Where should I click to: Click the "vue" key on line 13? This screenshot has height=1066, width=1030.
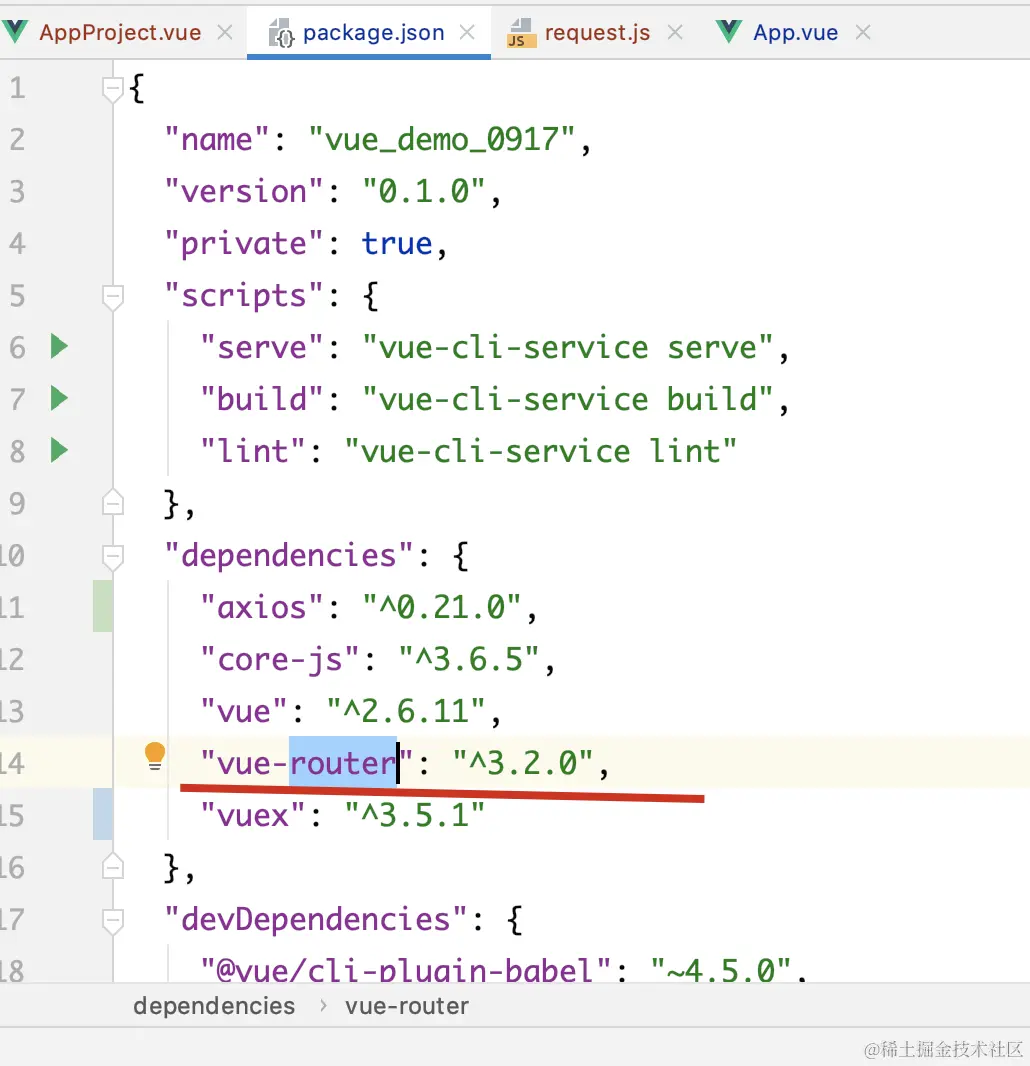click(x=244, y=711)
